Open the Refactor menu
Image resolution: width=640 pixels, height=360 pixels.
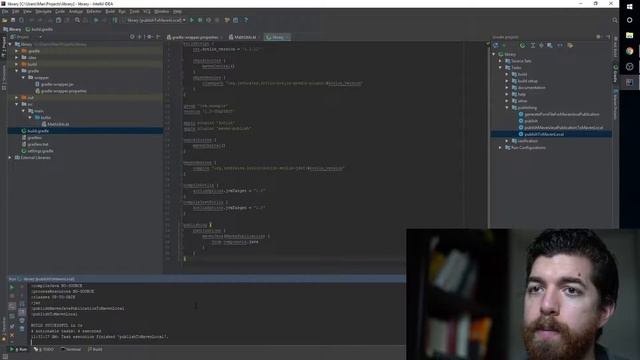pyautogui.click(x=93, y=11)
